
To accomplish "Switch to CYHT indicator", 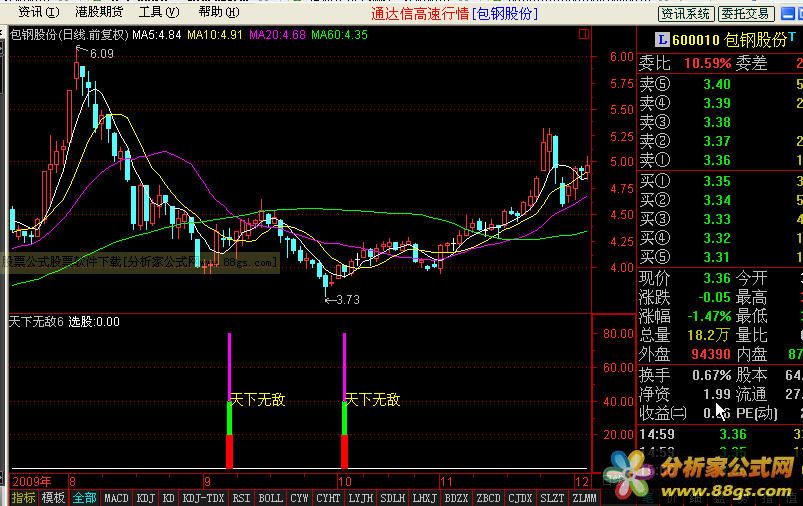I will (x=328, y=497).
